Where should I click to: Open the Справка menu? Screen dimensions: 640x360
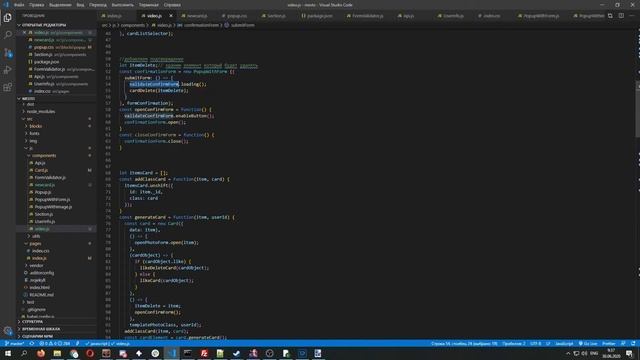tap(172, 5)
